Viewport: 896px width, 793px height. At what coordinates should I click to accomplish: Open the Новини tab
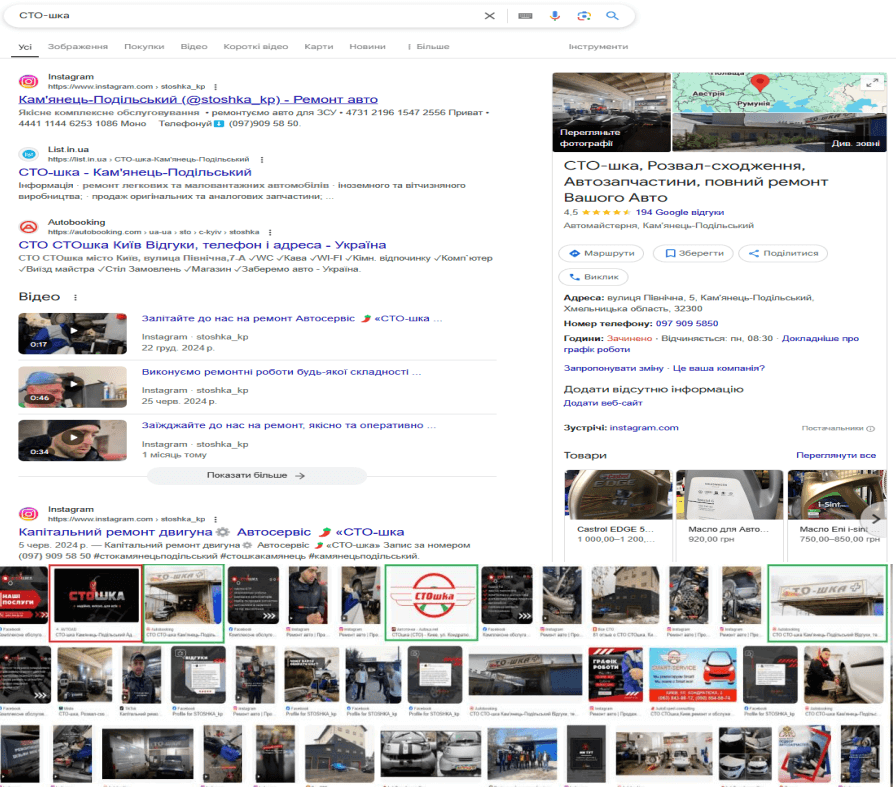tap(367, 47)
